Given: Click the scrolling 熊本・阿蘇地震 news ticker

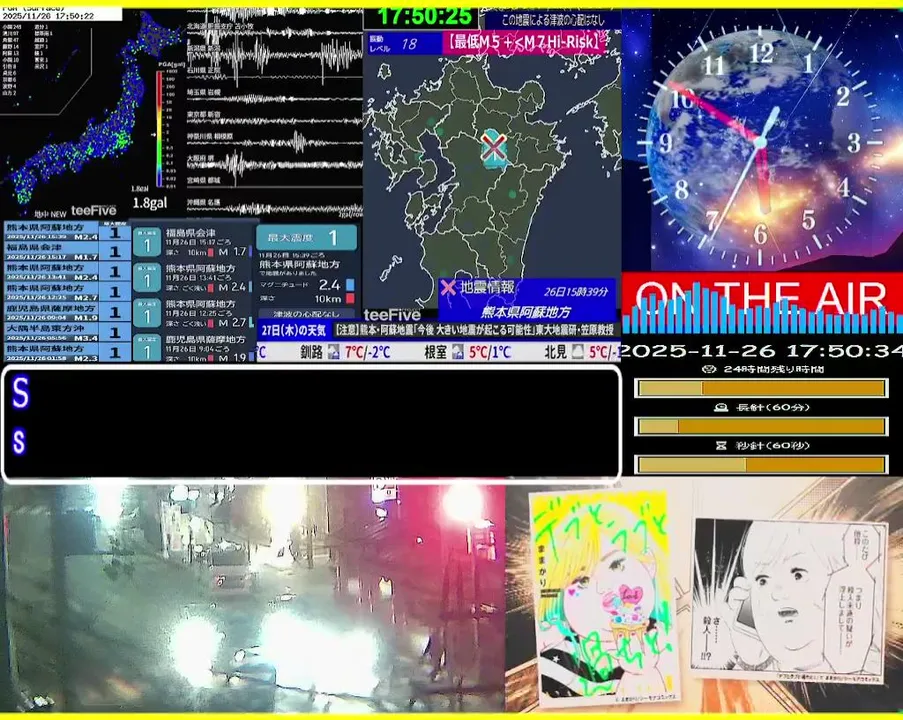Looking at the screenshot, I should click(x=476, y=330).
